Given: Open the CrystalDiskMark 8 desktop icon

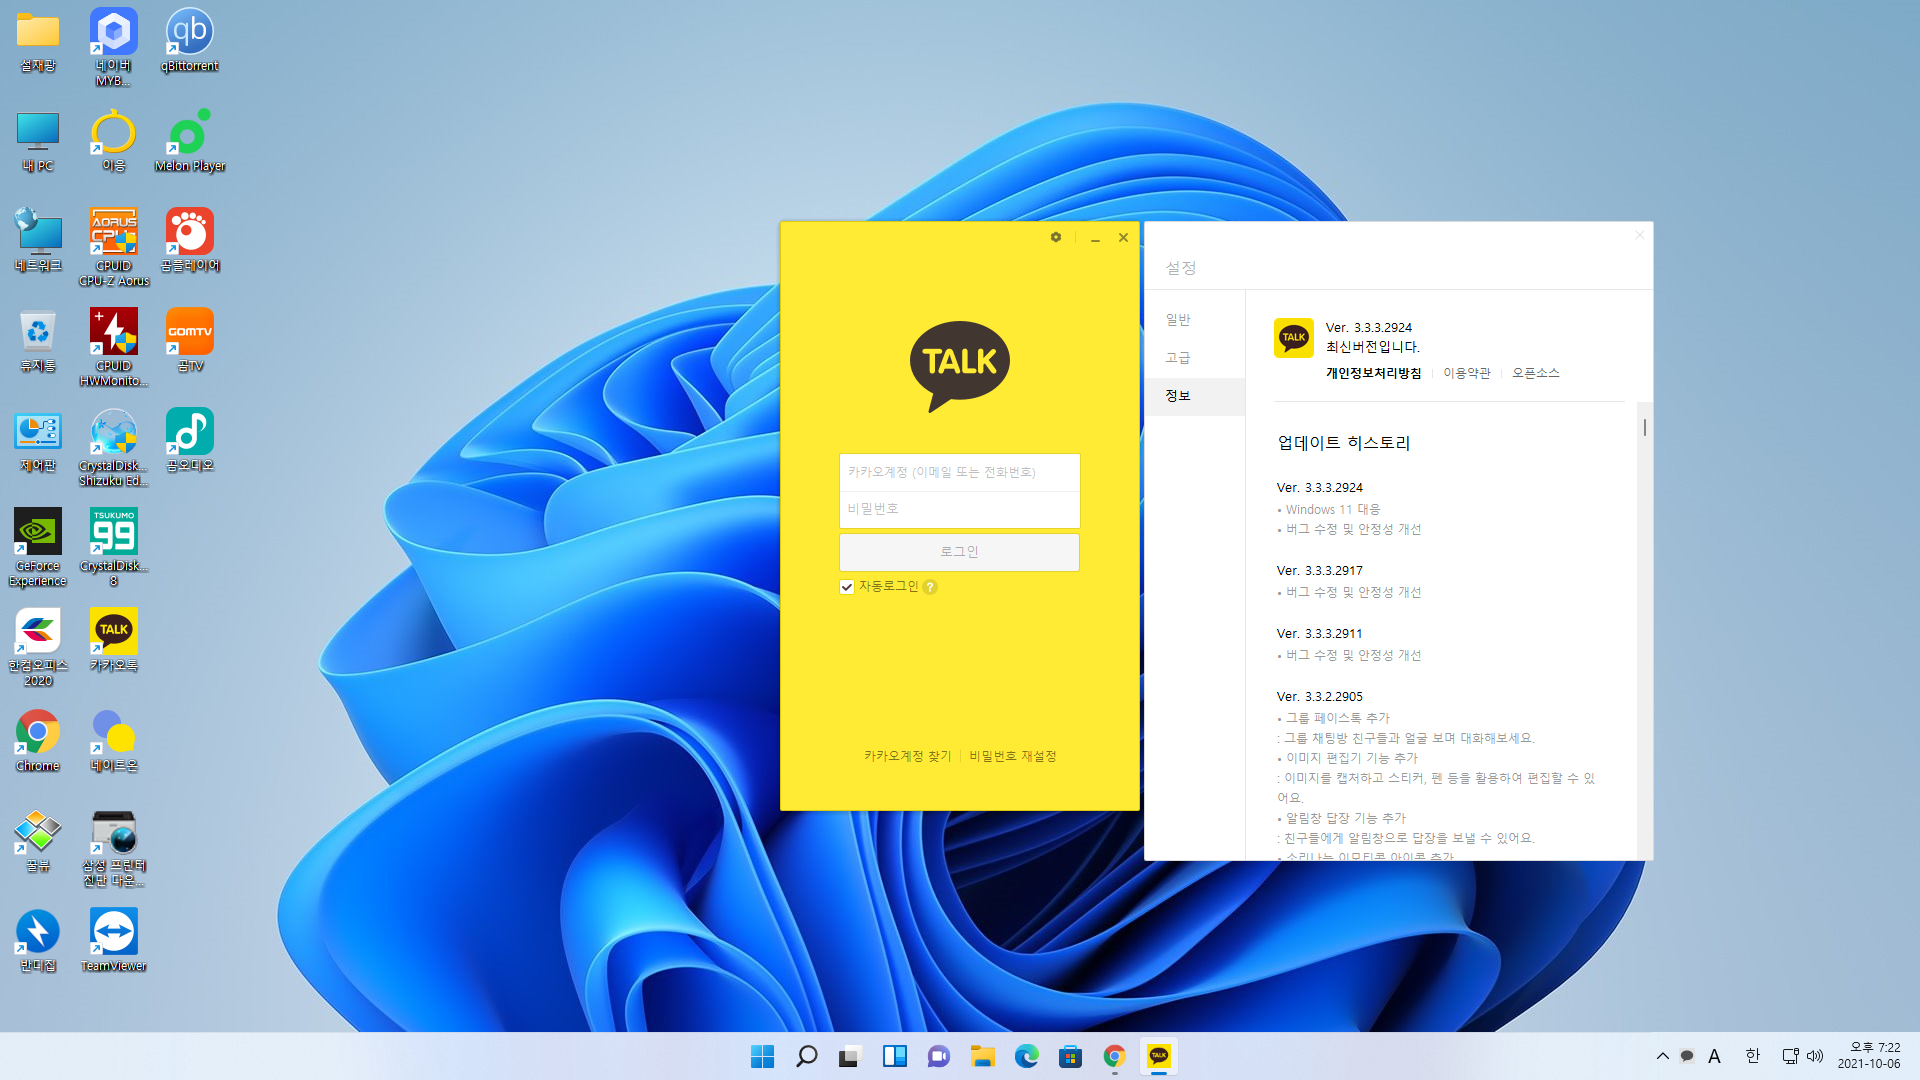Looking at the screenshot, I should coord(114,547).
